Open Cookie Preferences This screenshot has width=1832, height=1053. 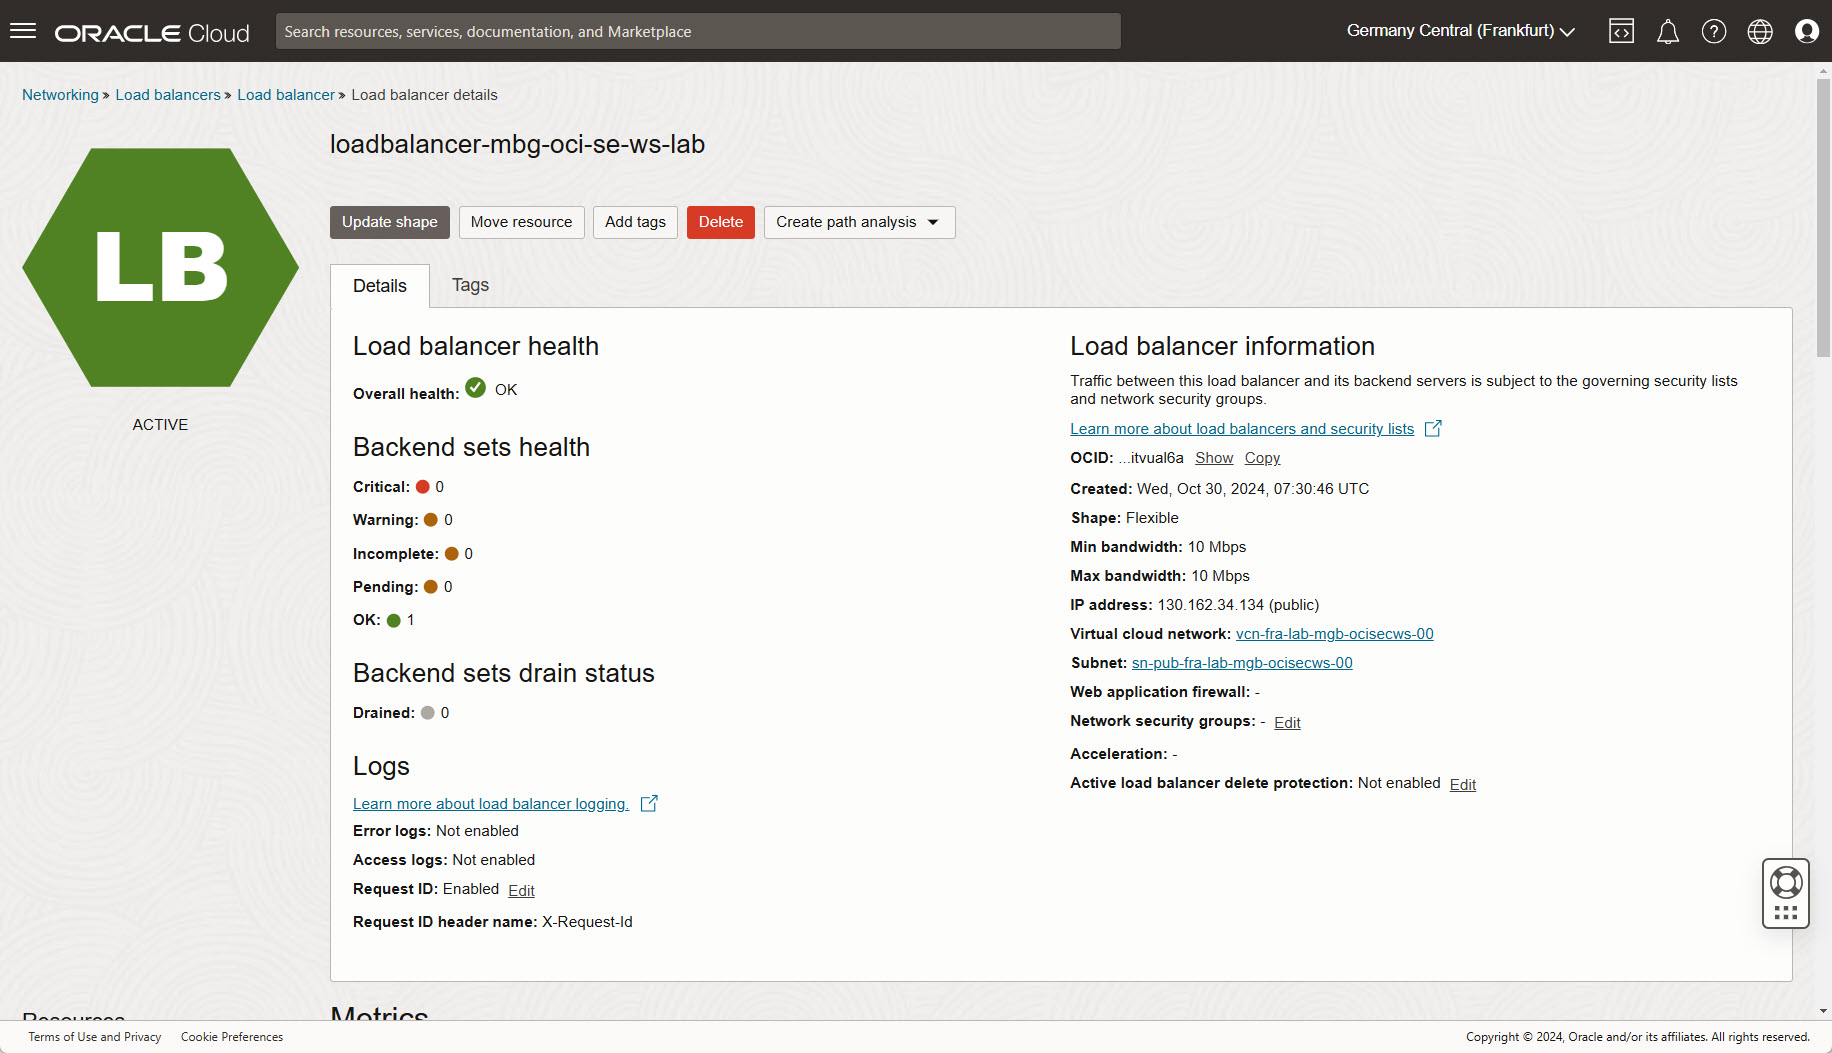tap(232, 1037)
